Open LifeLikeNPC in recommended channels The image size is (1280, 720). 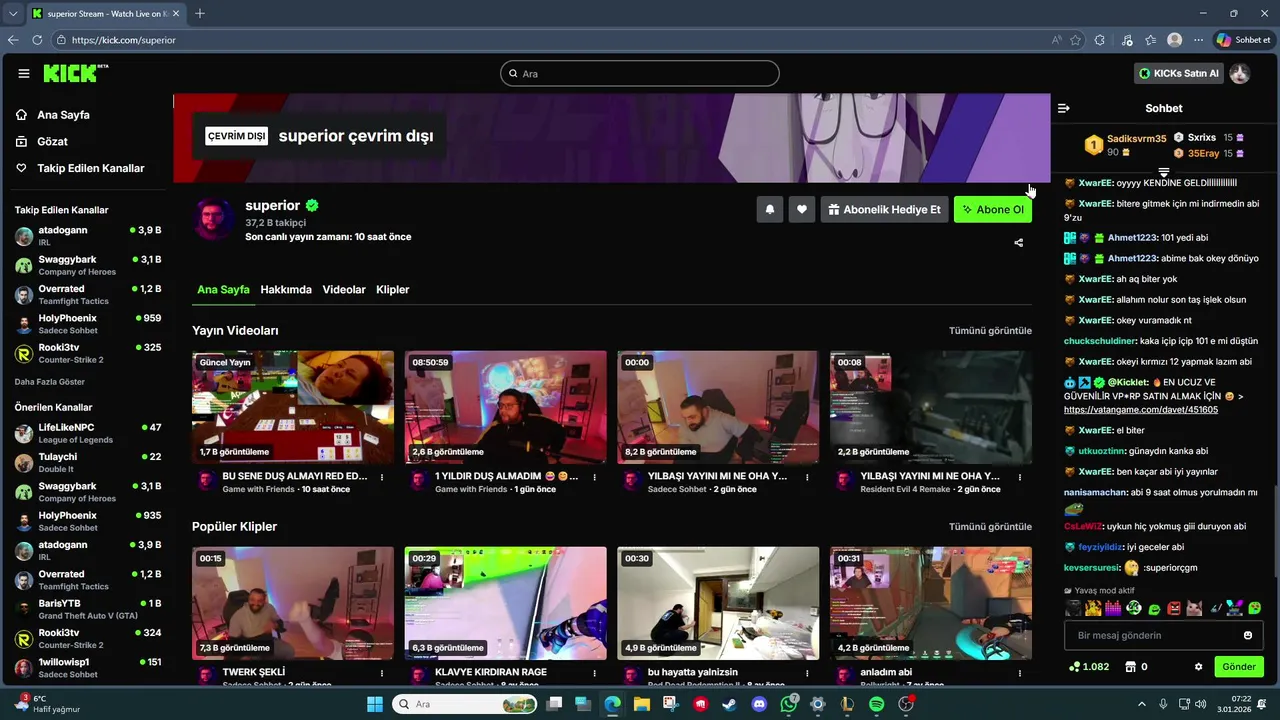pos(88,433)
